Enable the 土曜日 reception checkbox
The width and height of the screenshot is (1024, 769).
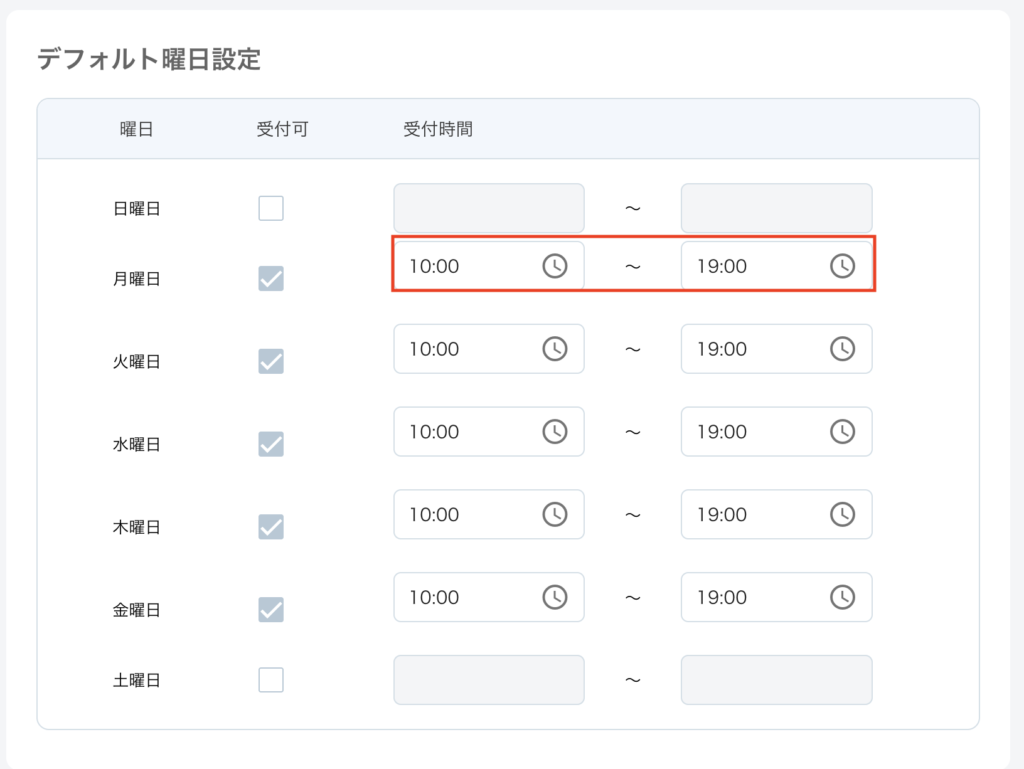[271, 680]
